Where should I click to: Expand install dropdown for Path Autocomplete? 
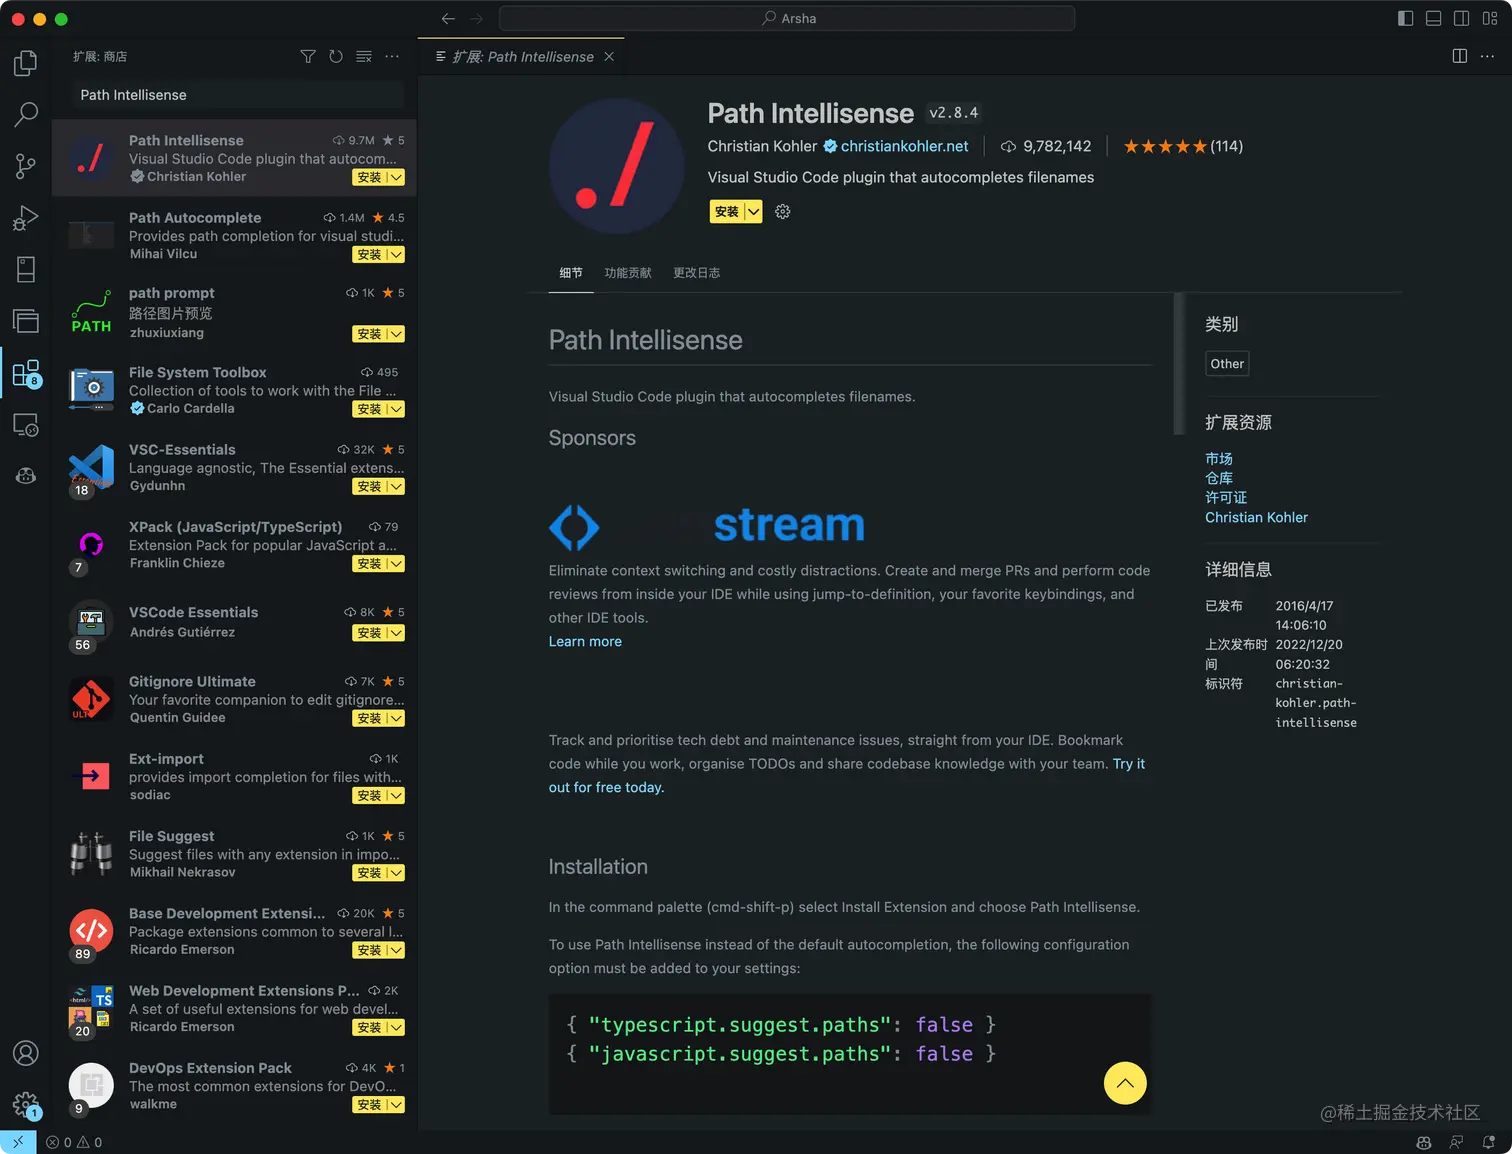[x=396, y=255]
